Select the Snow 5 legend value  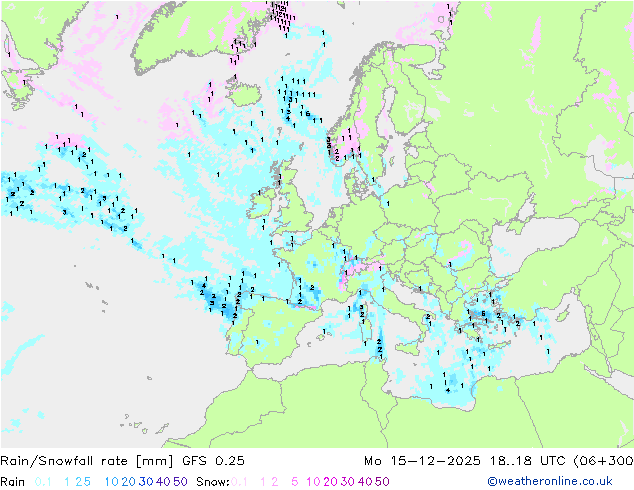295,482
